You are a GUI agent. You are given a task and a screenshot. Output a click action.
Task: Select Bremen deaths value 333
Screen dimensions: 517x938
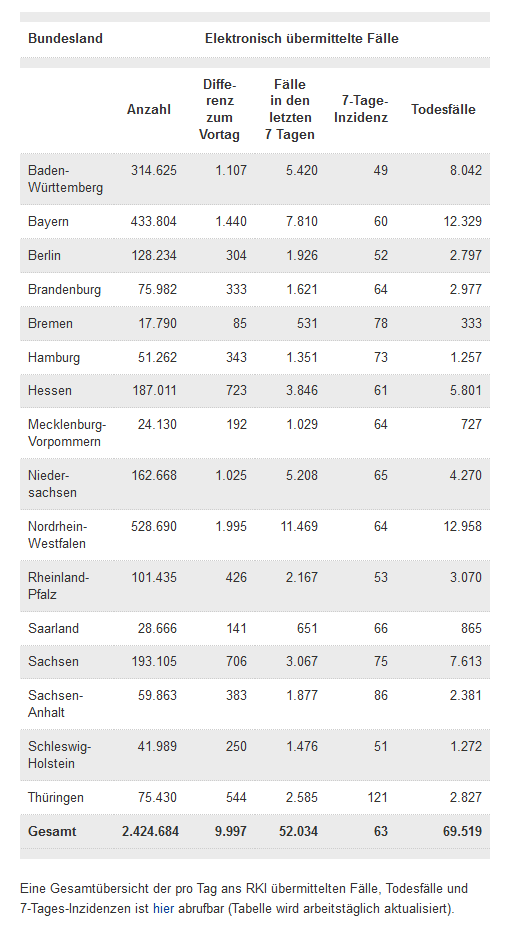pos(472,324)
